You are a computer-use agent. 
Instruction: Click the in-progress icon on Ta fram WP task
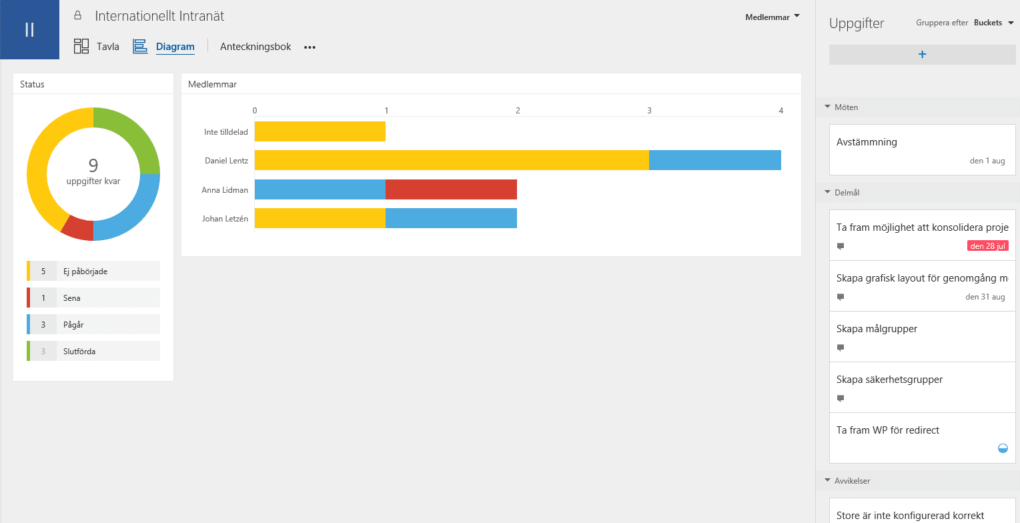(1002, 448)
